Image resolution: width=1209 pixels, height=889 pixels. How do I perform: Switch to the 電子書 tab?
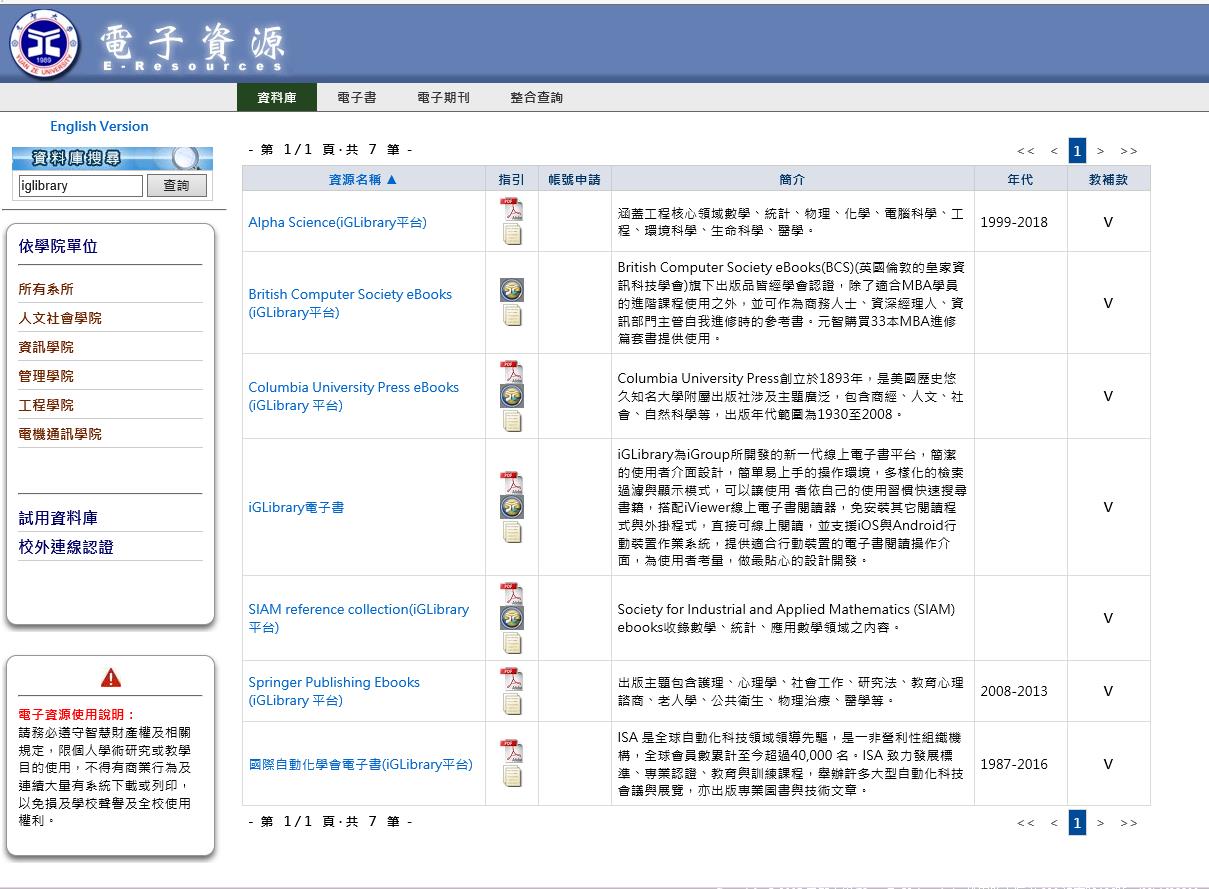pyautogui.click(x=357, y=98)
